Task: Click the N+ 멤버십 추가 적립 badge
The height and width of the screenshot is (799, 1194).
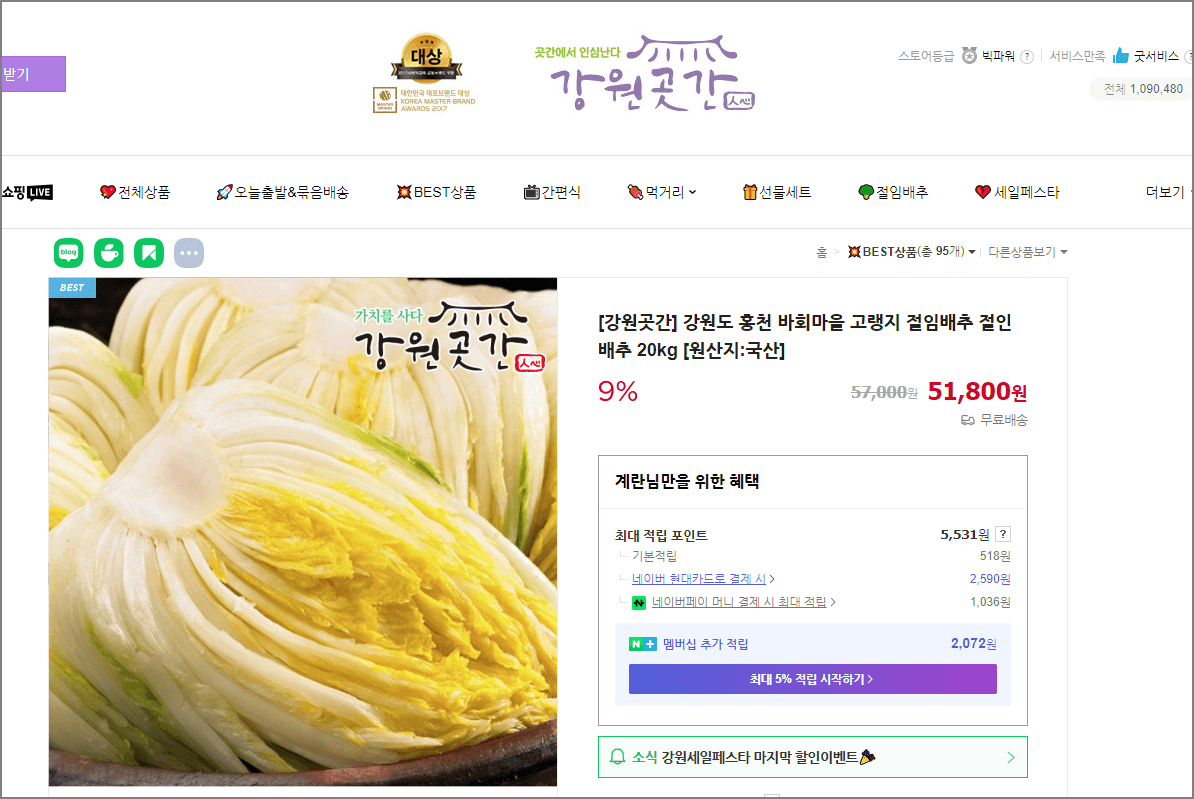Action: (x=643, y=643)
